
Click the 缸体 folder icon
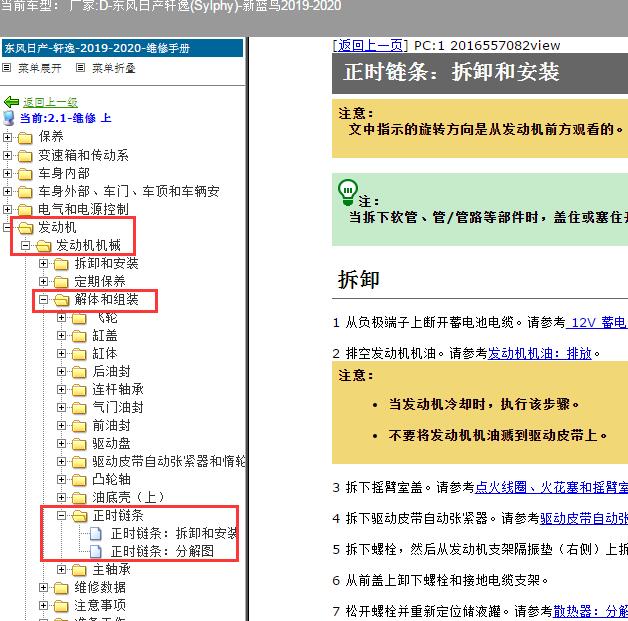coord(79,354)
